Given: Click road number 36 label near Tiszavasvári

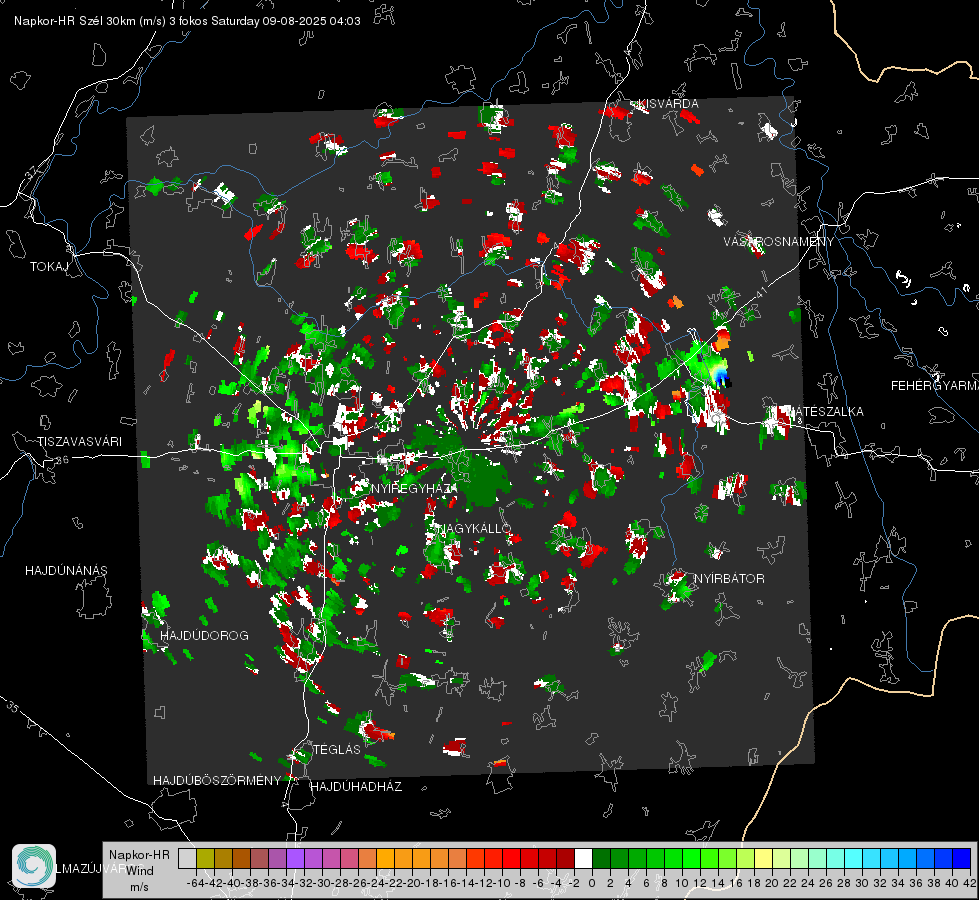Looking at the screenshot, I should (x=63, y=460).
